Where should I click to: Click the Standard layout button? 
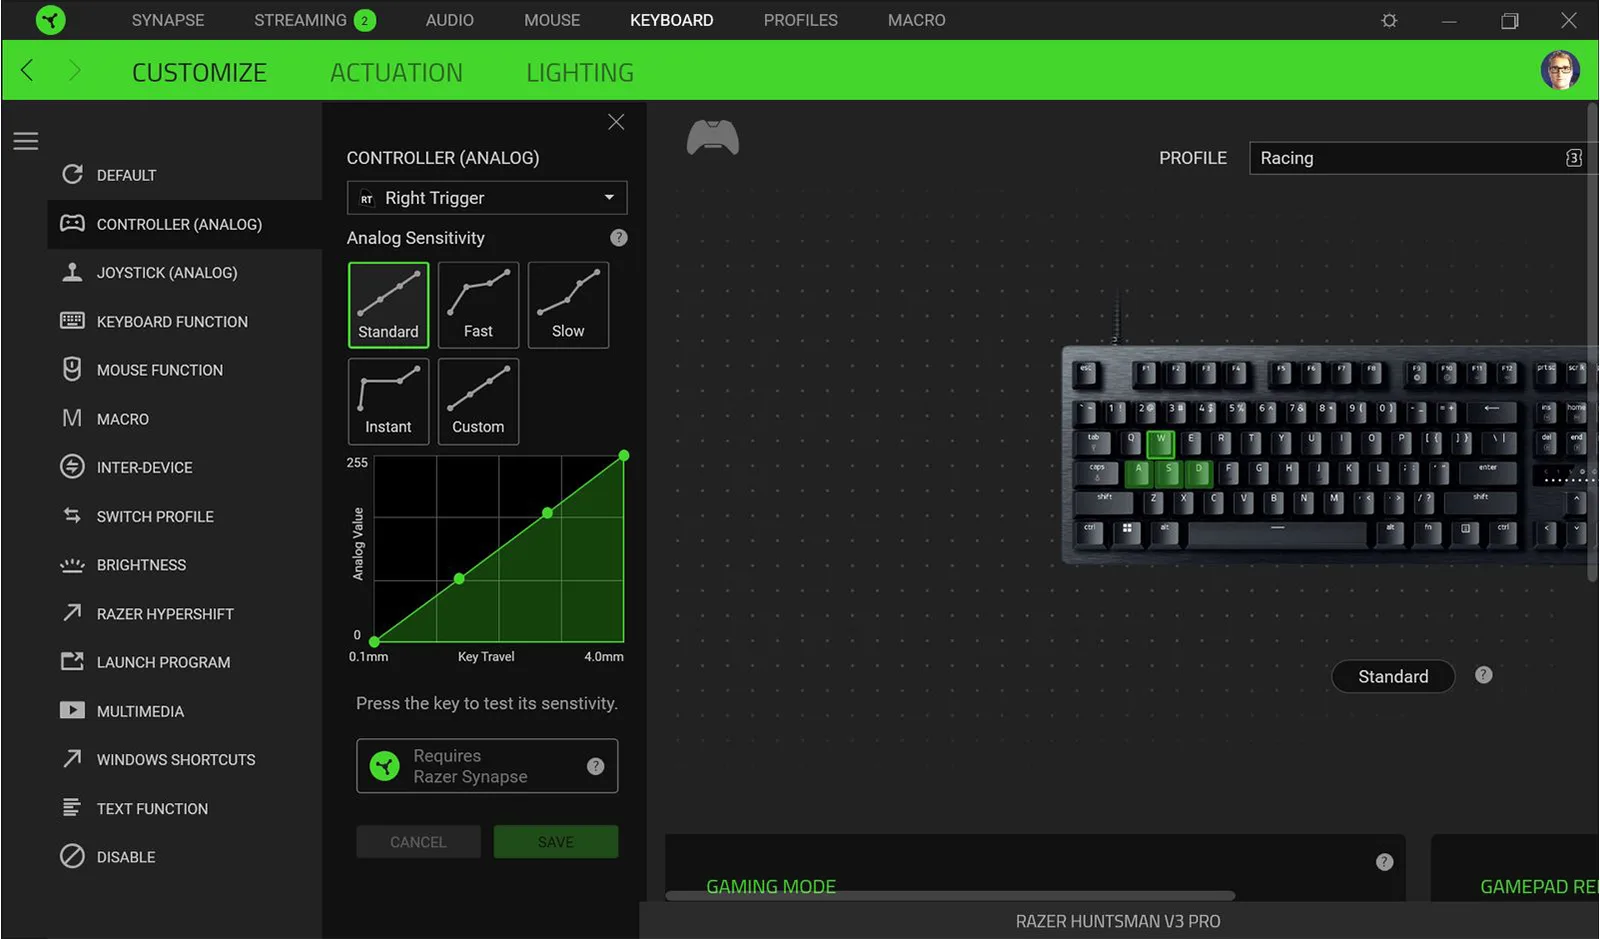coord(1393,677)
